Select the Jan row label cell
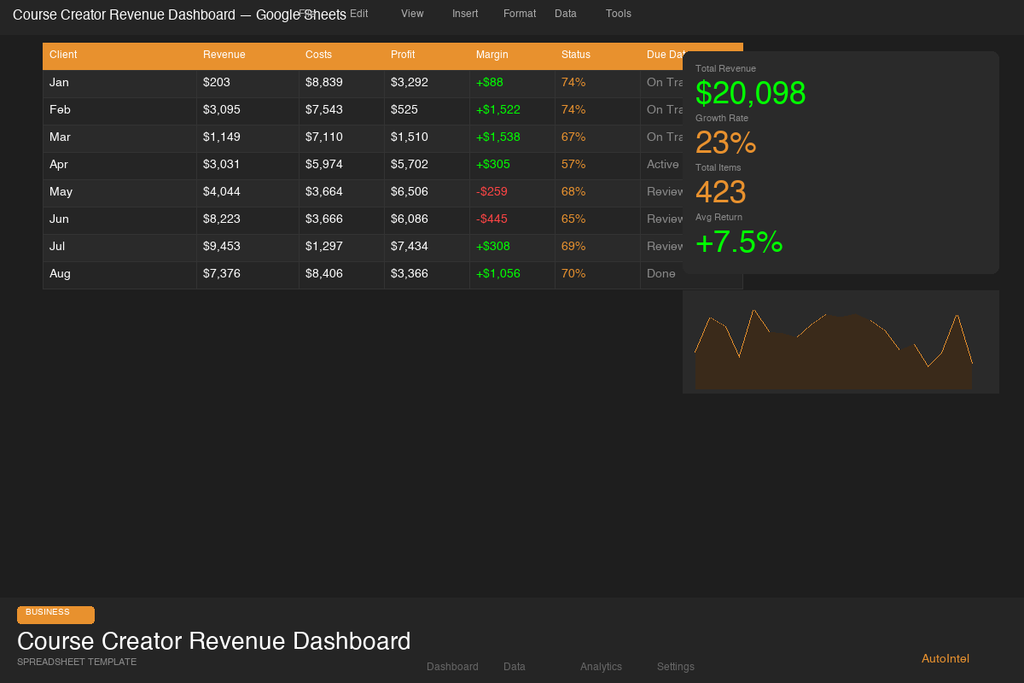The image size is (1024, 683). (x=120, y=83)
